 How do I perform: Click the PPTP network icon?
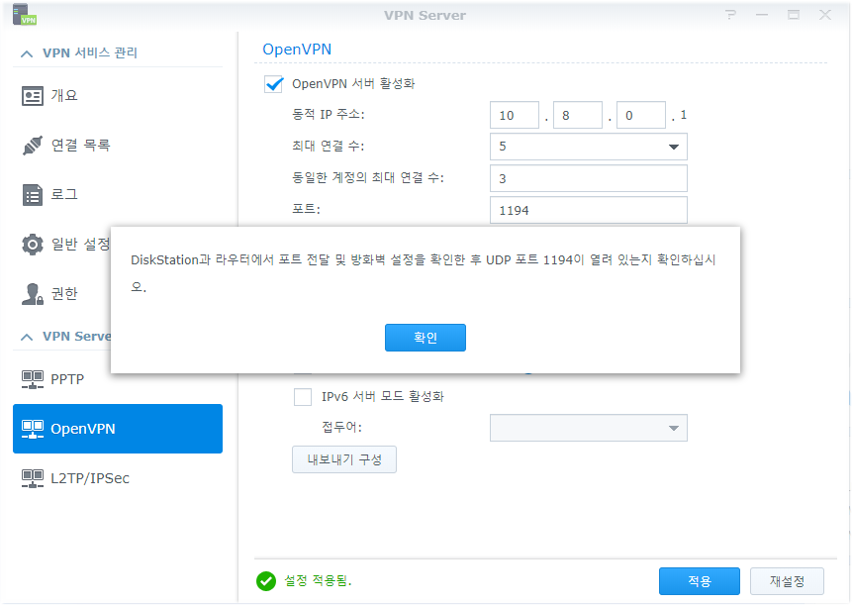coord(33,379)
